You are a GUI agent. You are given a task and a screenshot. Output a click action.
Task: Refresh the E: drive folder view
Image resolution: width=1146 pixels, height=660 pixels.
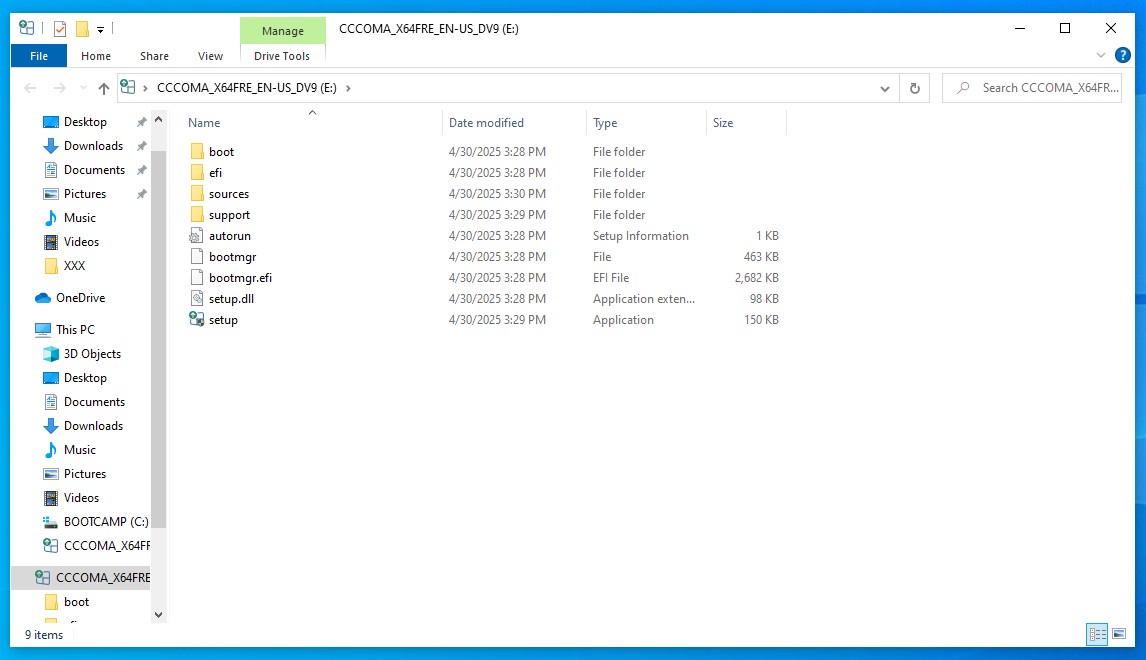(914, 88)
